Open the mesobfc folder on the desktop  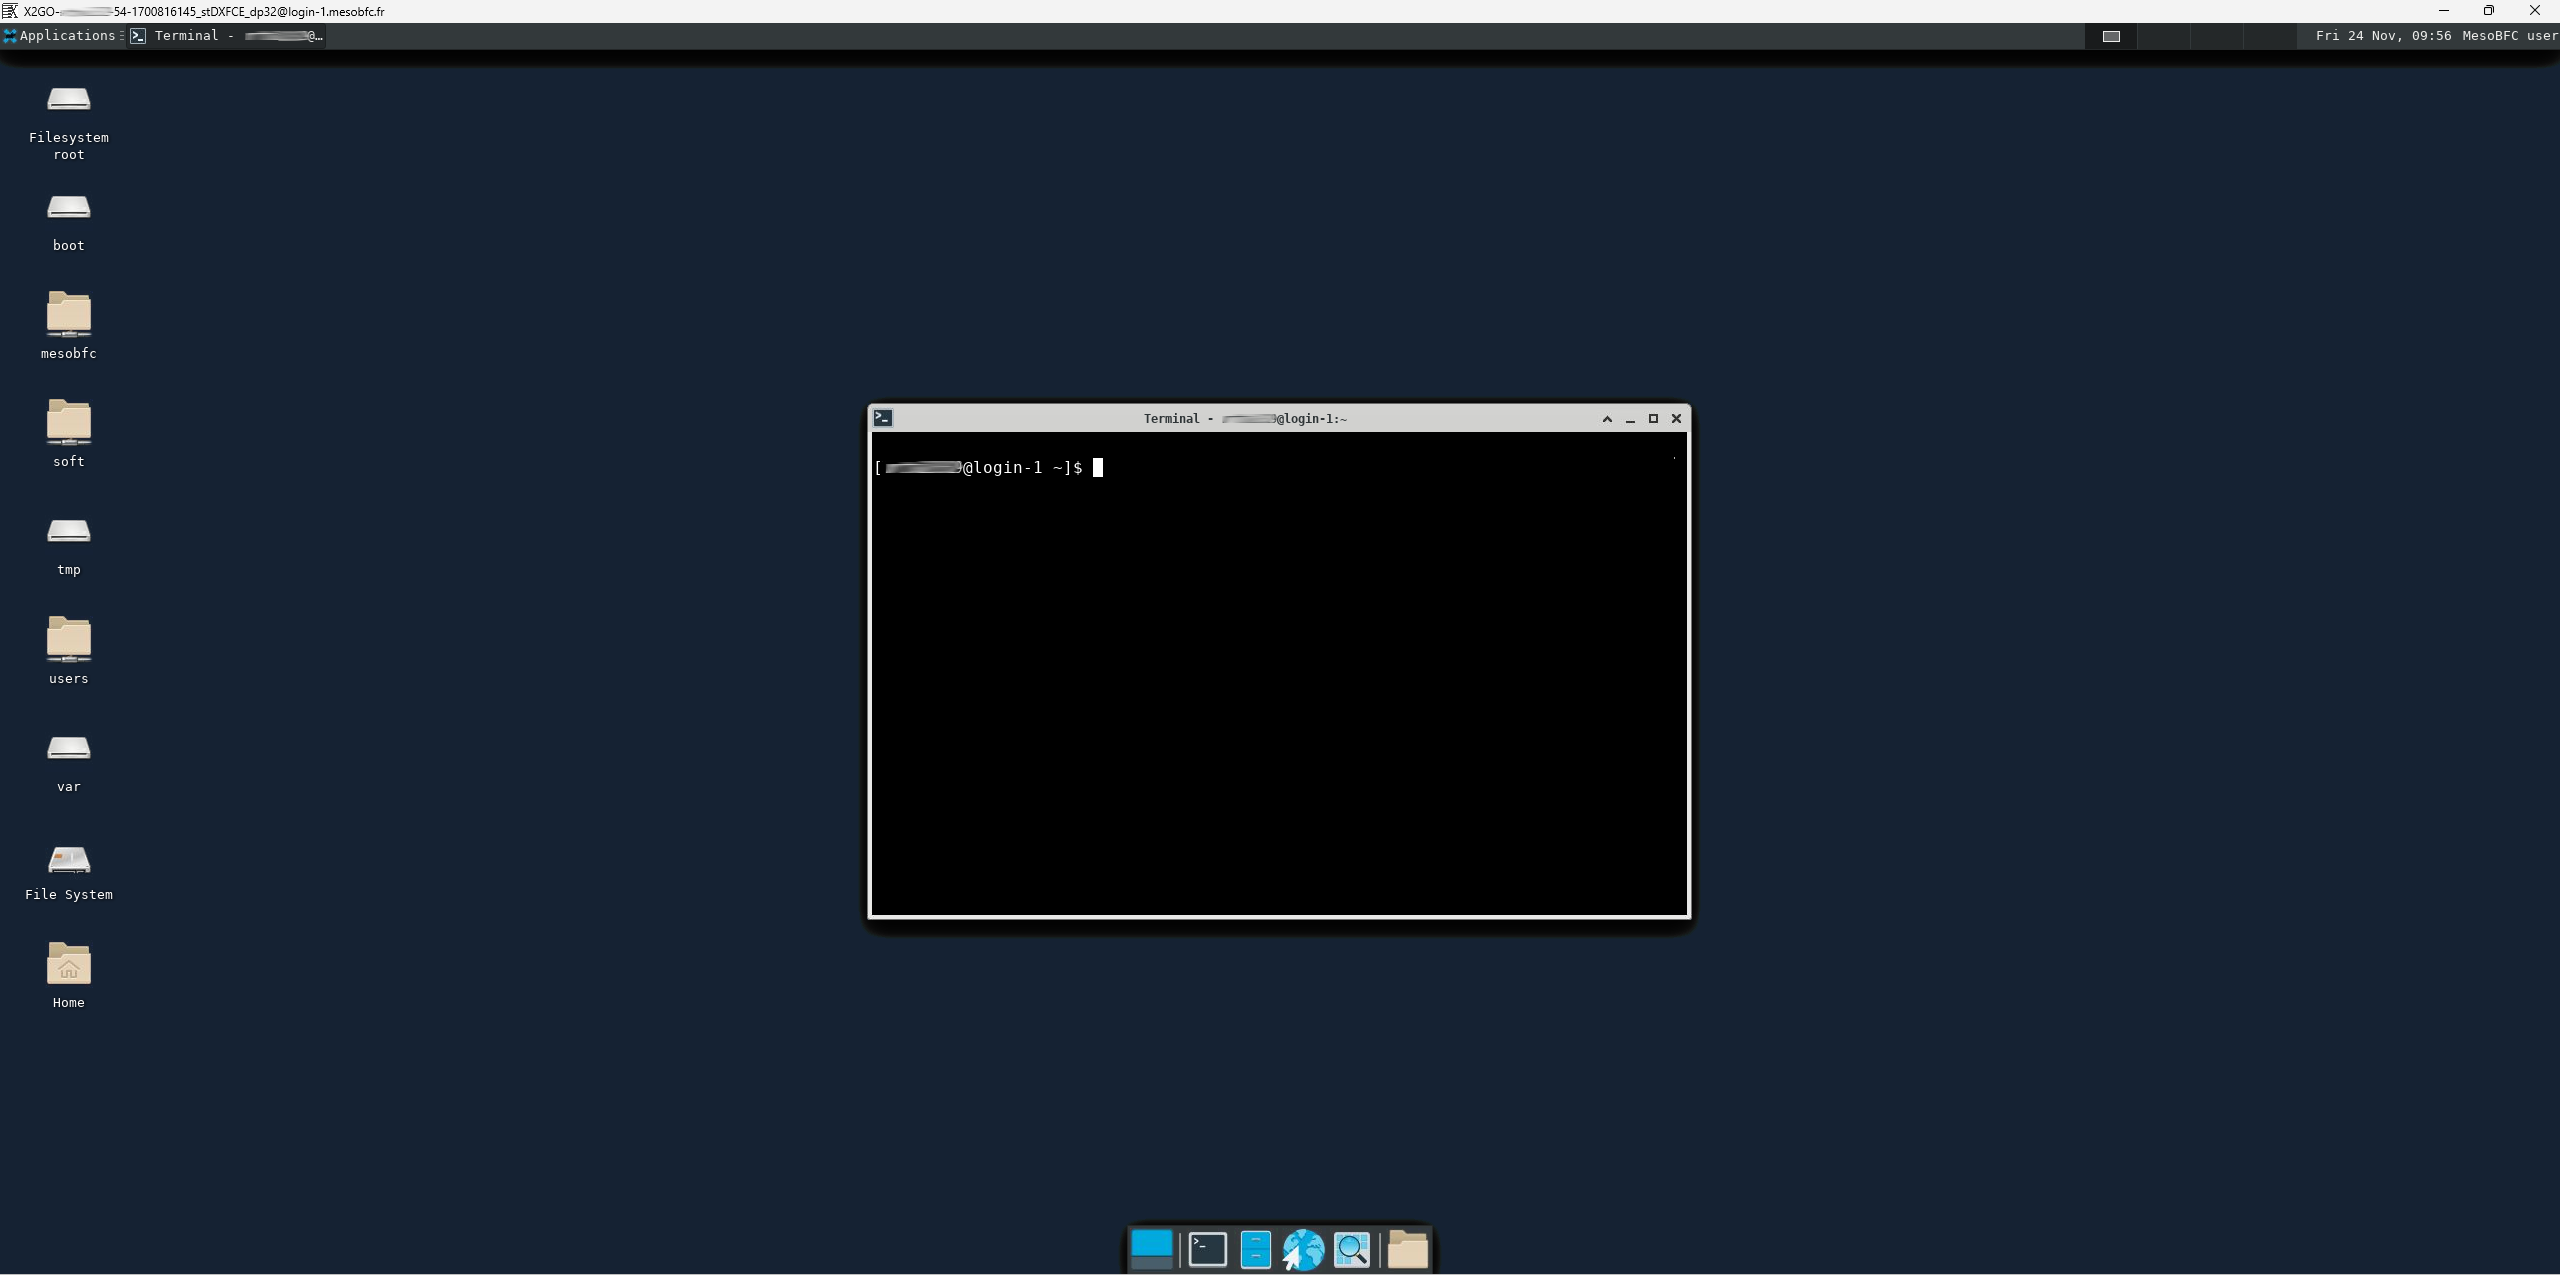click(68, 313)
